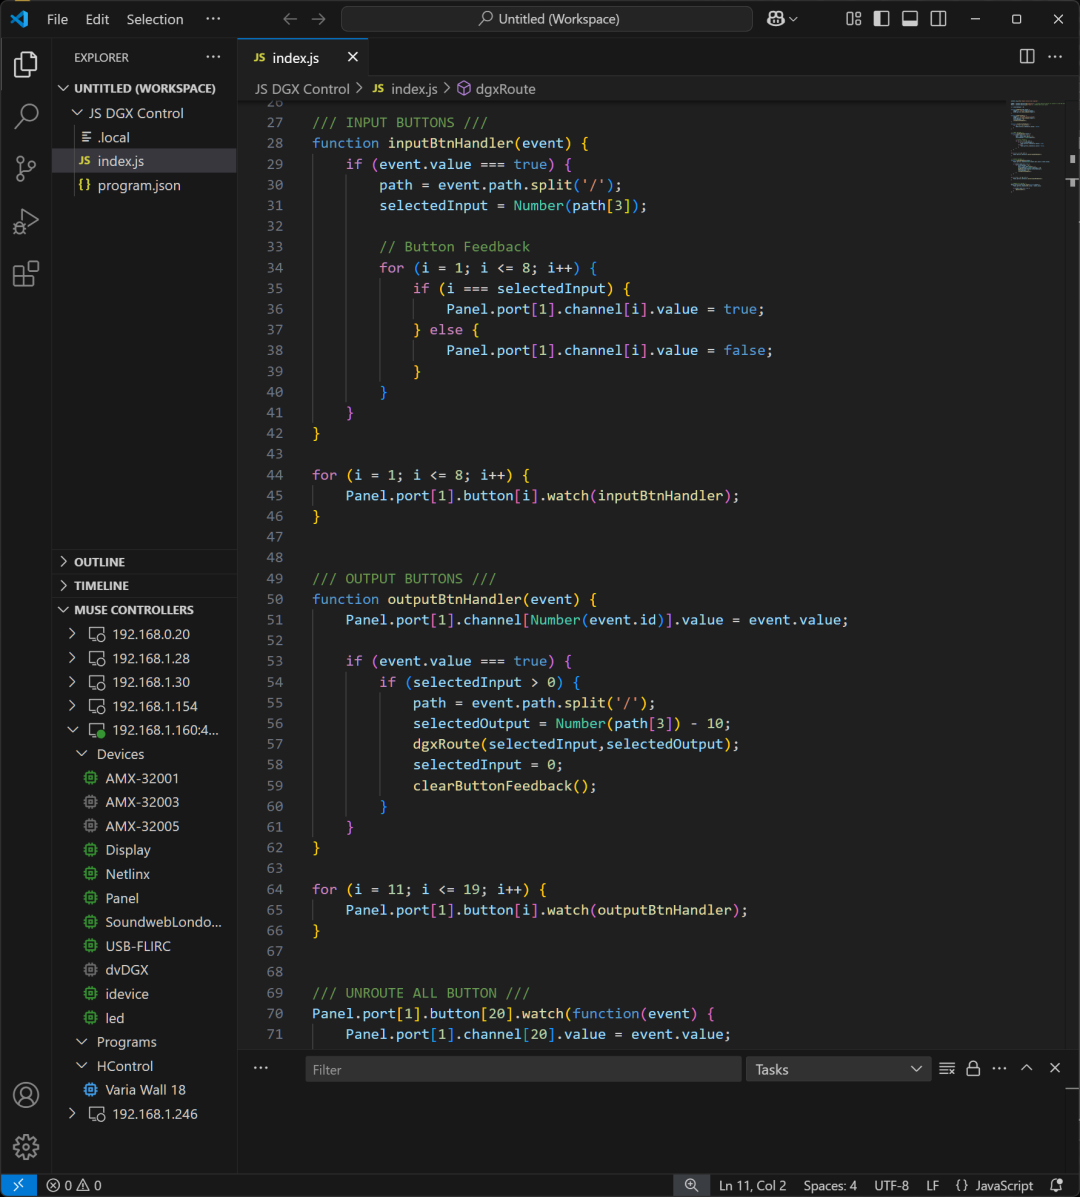Click the Untitled (Workspace) command center search

pos(547,19)
